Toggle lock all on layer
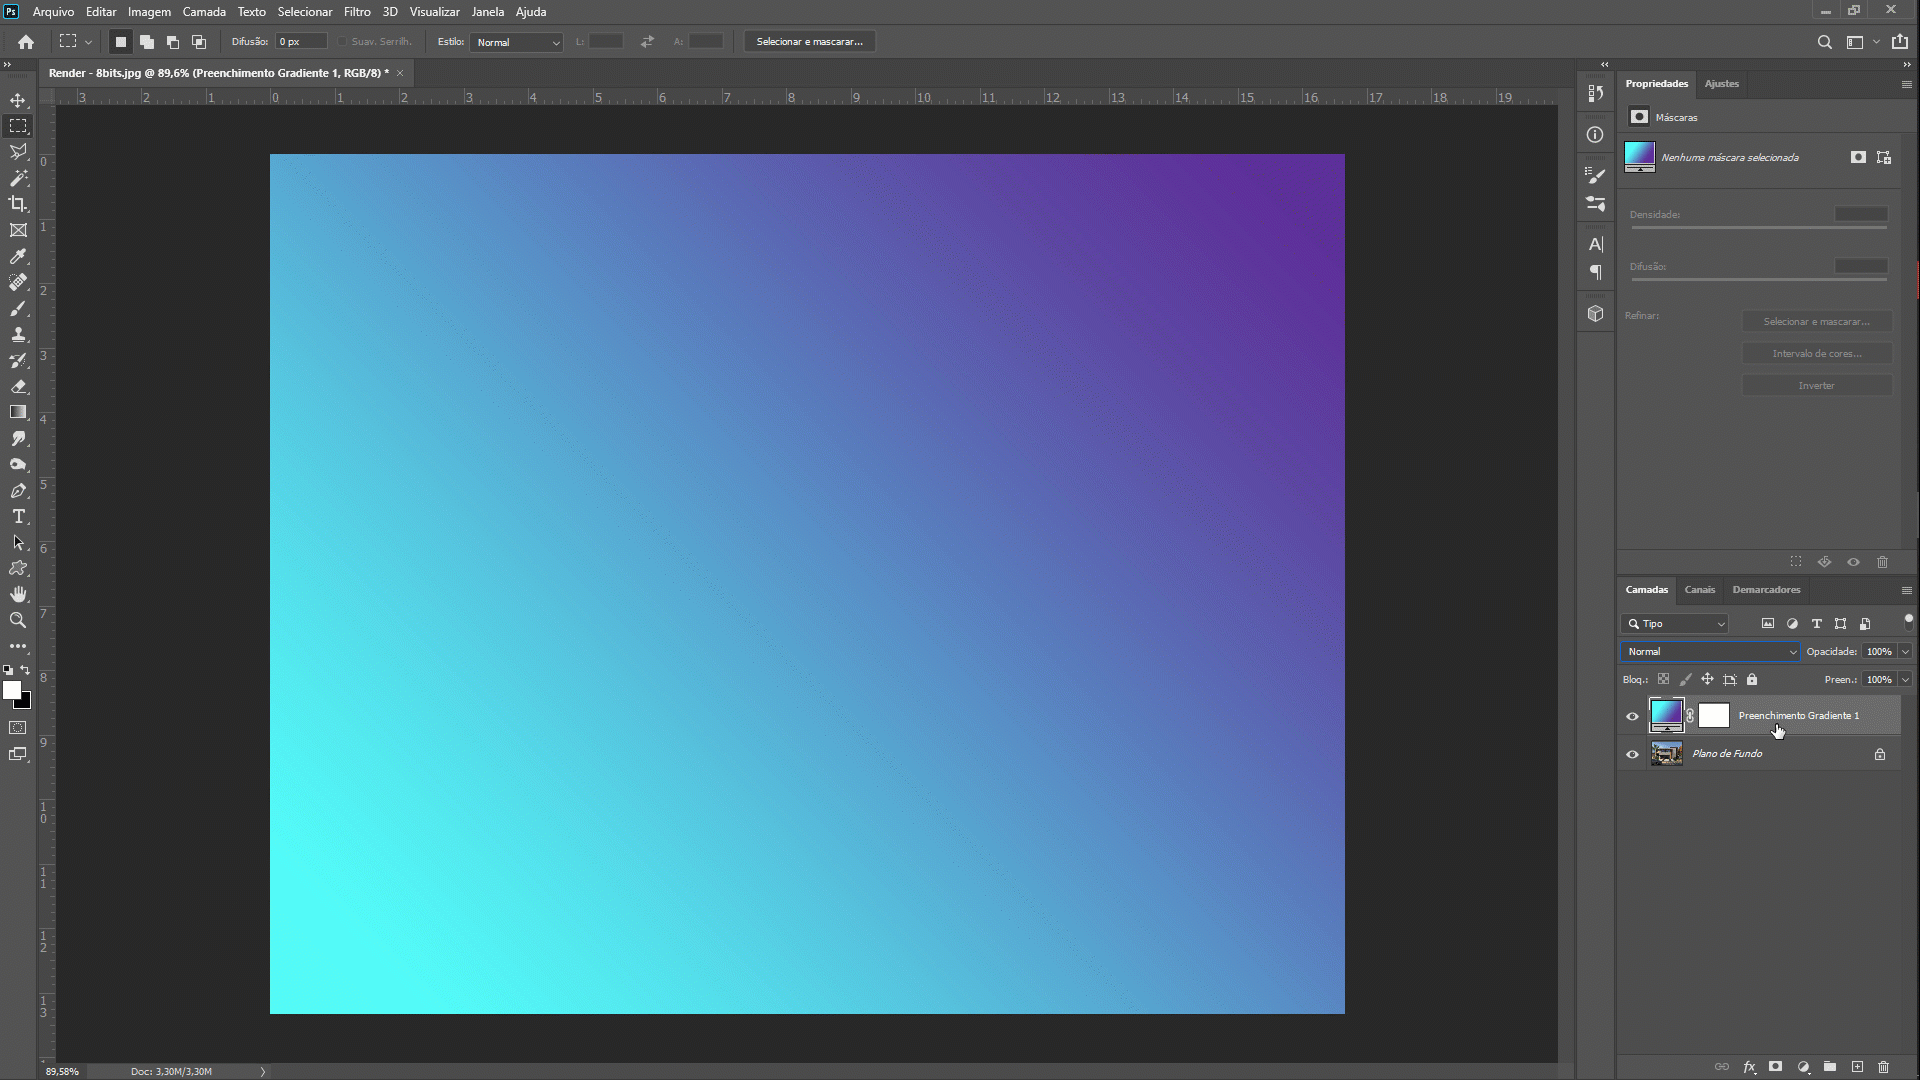Viewport: 1920px width, 1080px height. 1752,679
